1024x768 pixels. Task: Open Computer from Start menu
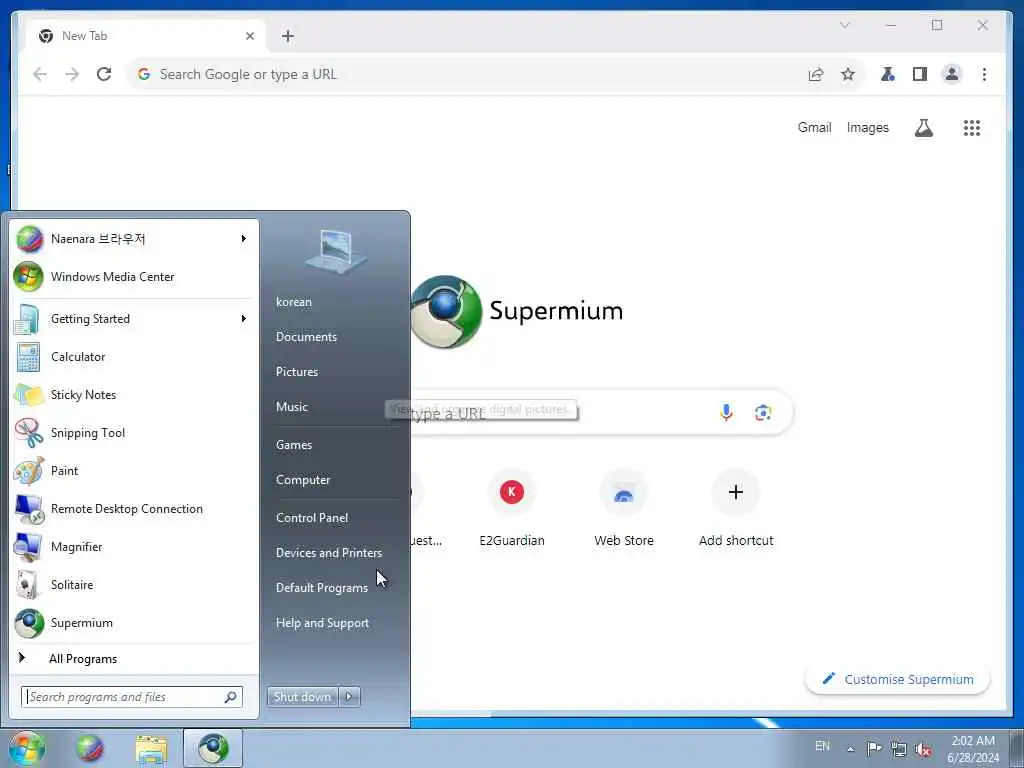pyautogui.click(x=303, y=480)
